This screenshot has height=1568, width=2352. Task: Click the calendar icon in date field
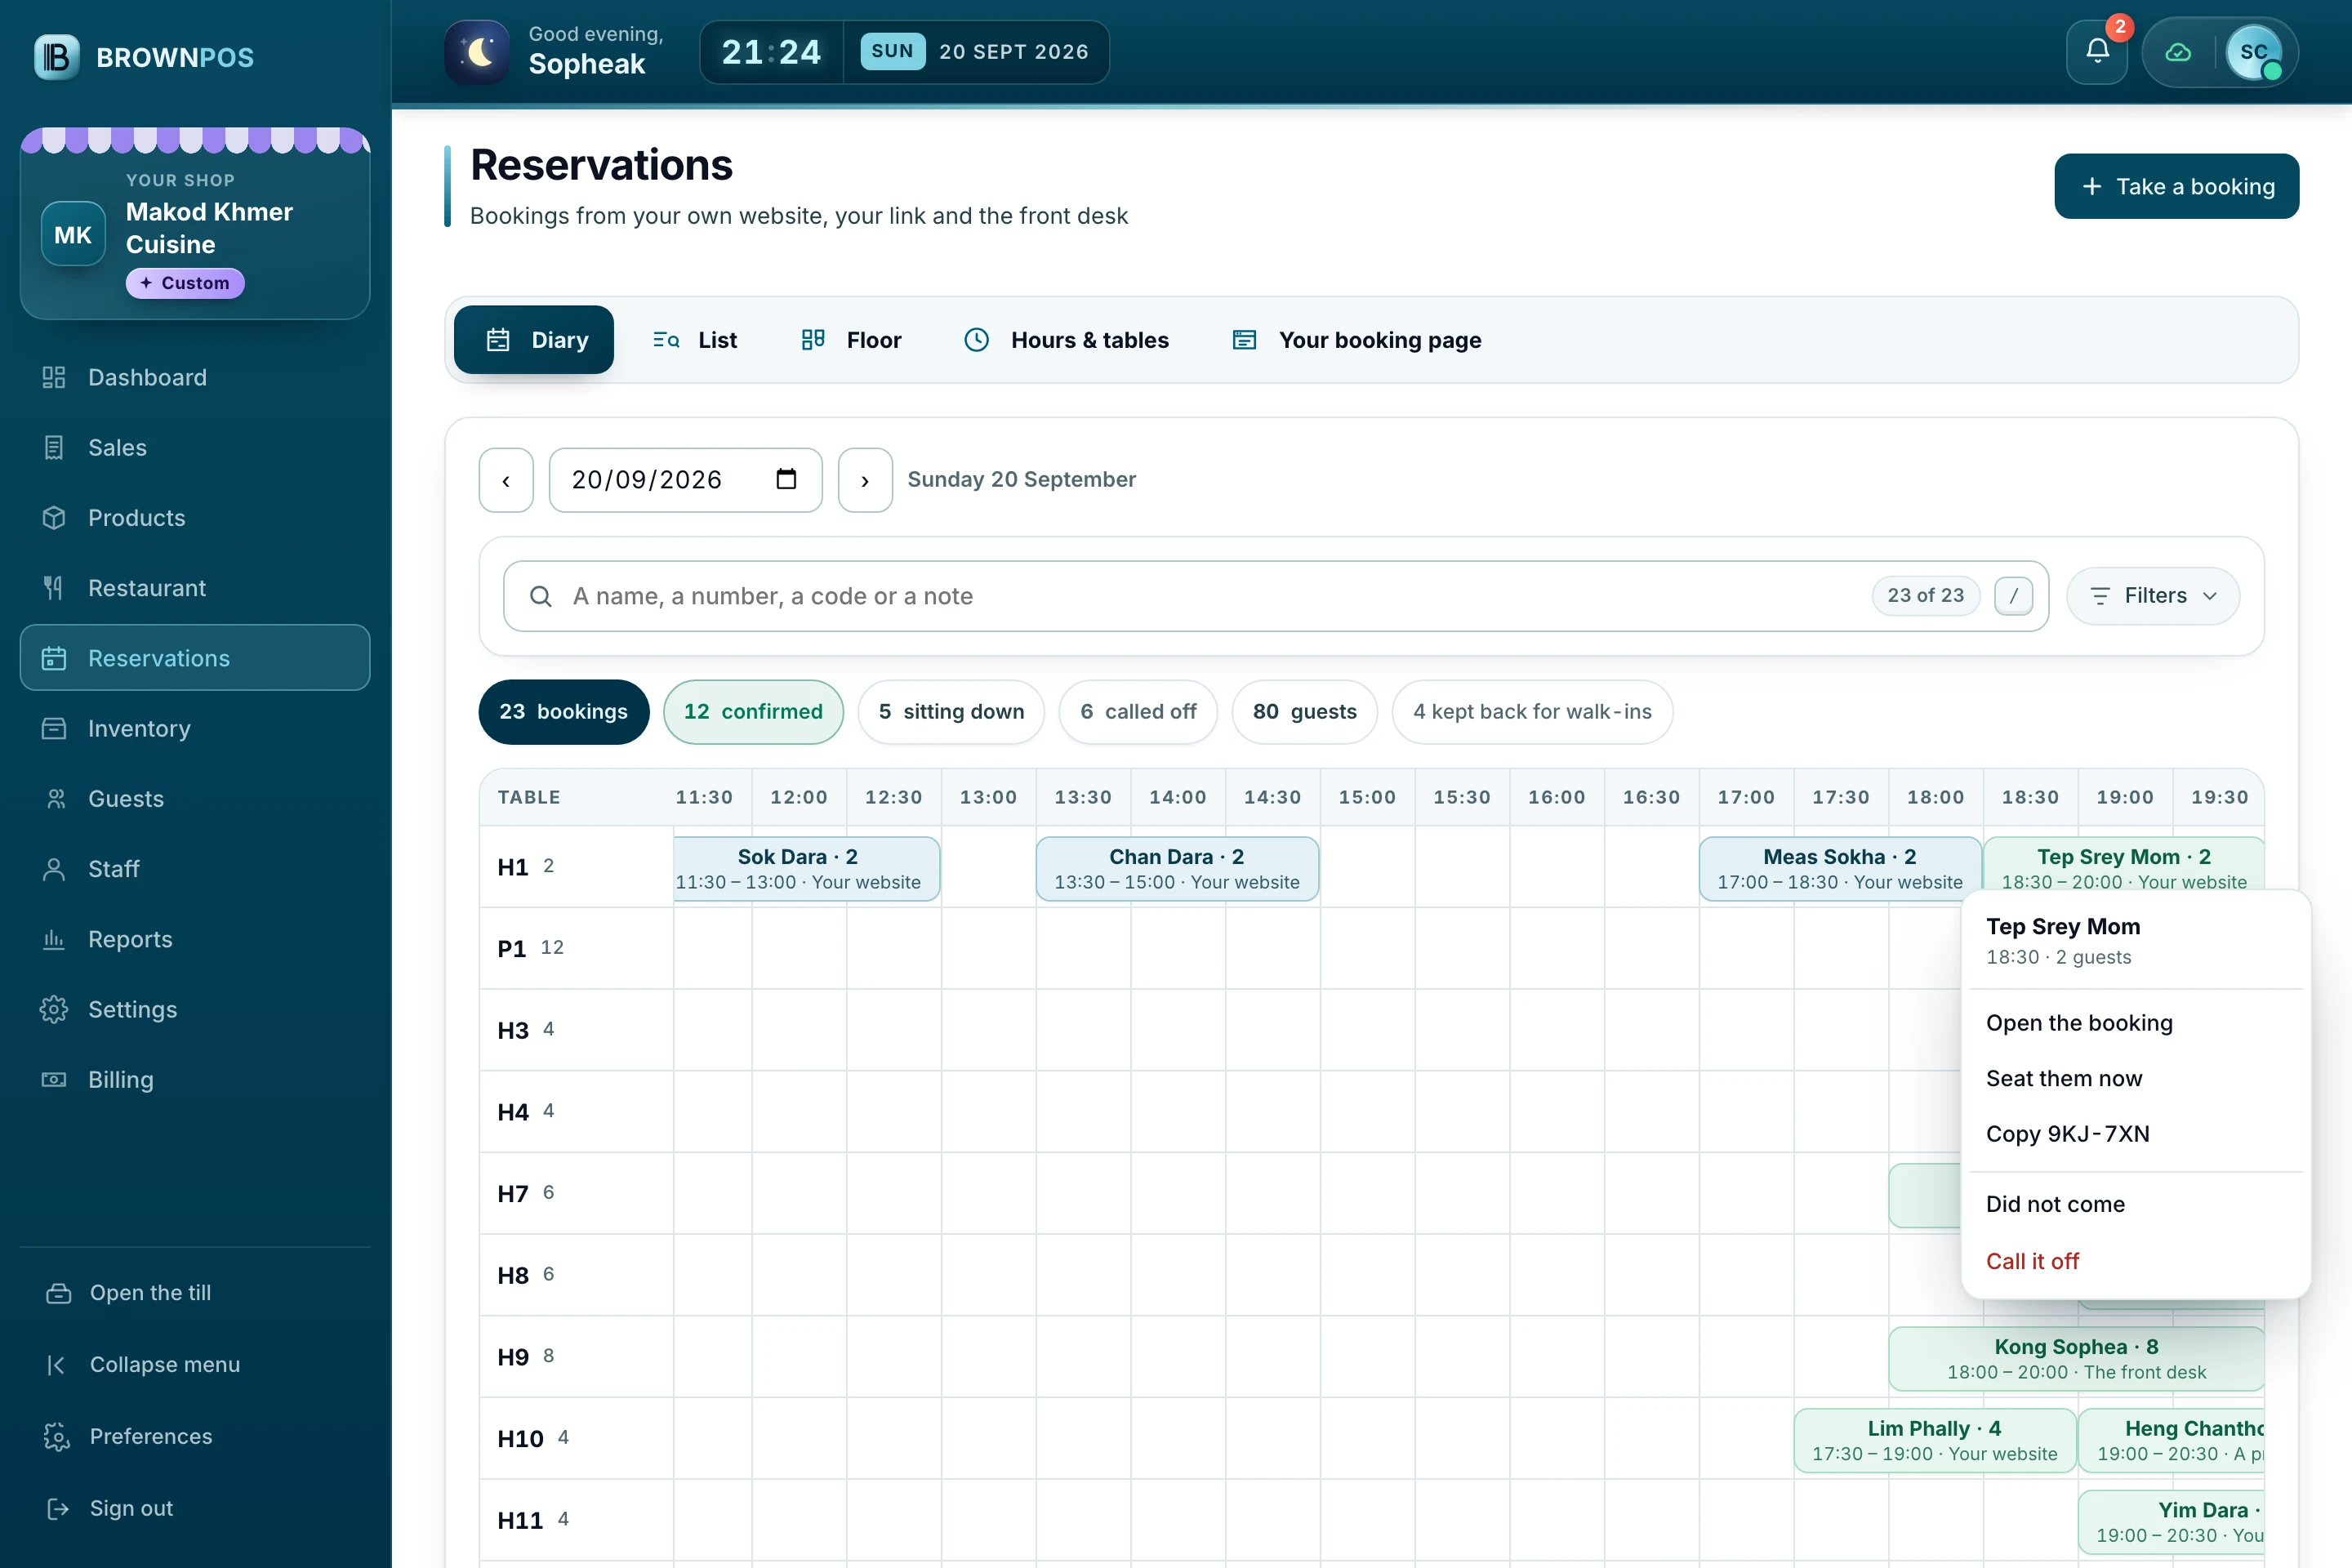pos(786,479)
